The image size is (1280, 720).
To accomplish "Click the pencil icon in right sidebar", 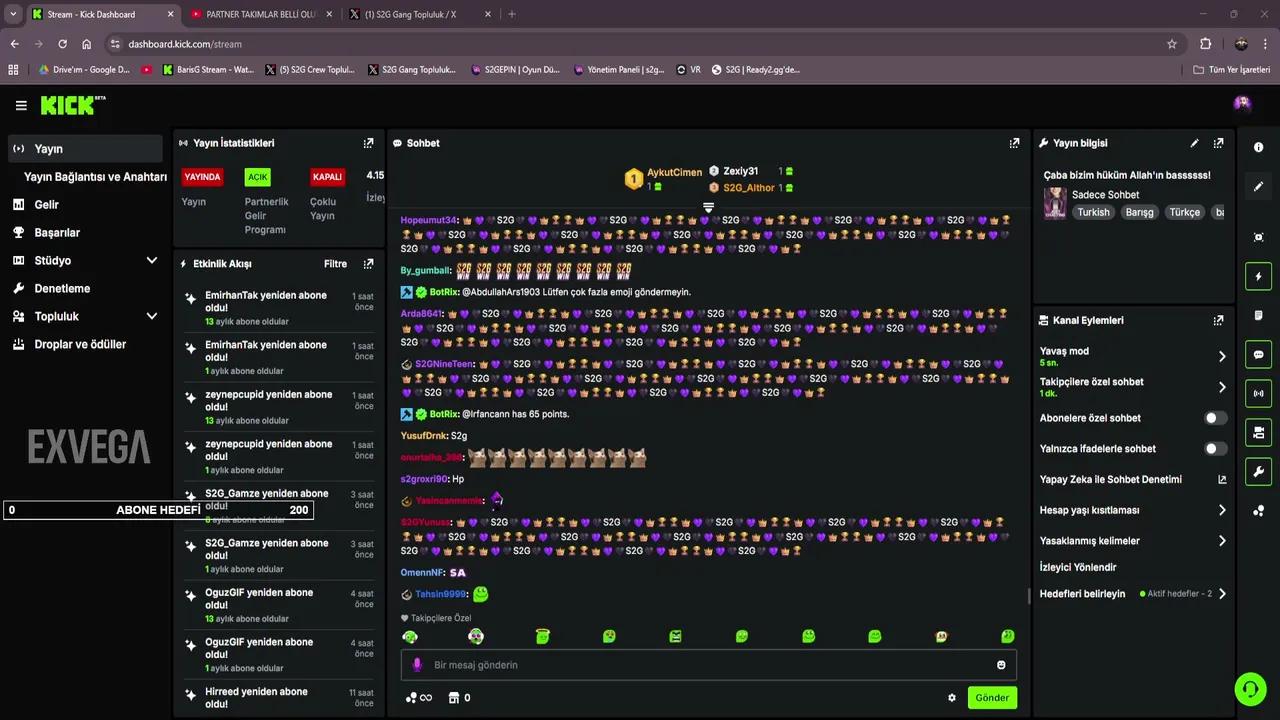I will pos(1258,186).
